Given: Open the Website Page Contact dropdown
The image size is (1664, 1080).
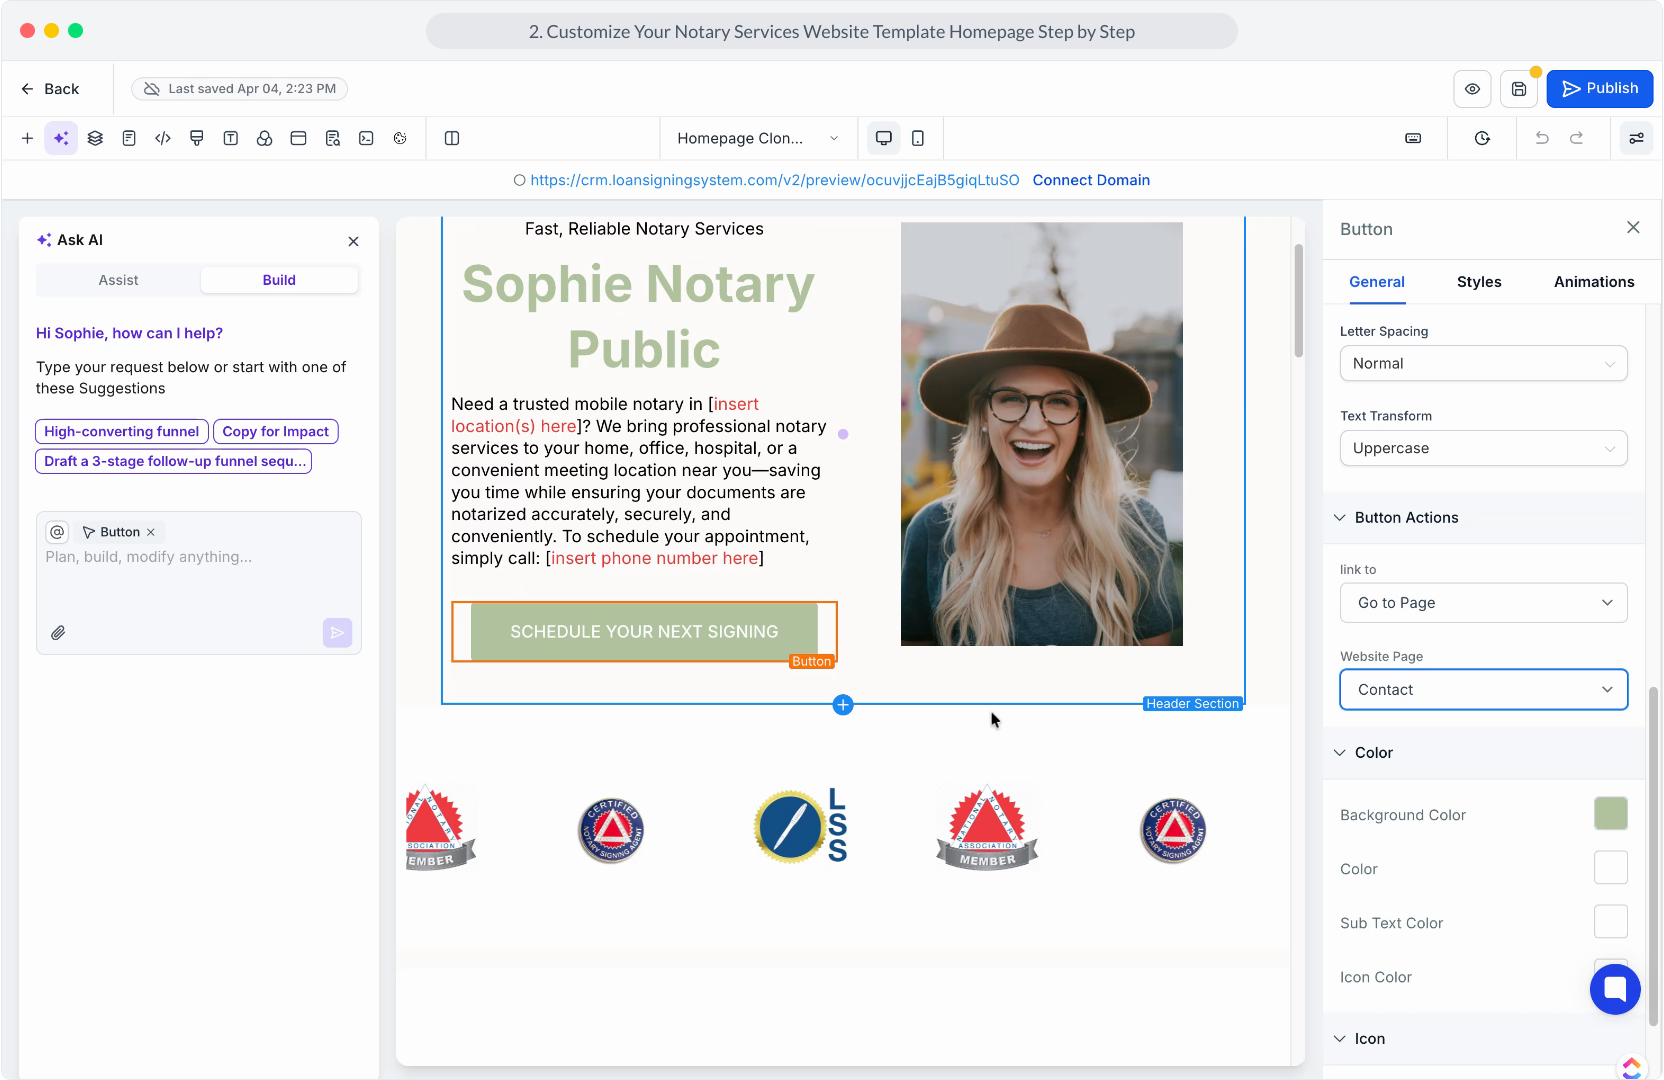Looking at the screenshot, I should [1483, 690].
